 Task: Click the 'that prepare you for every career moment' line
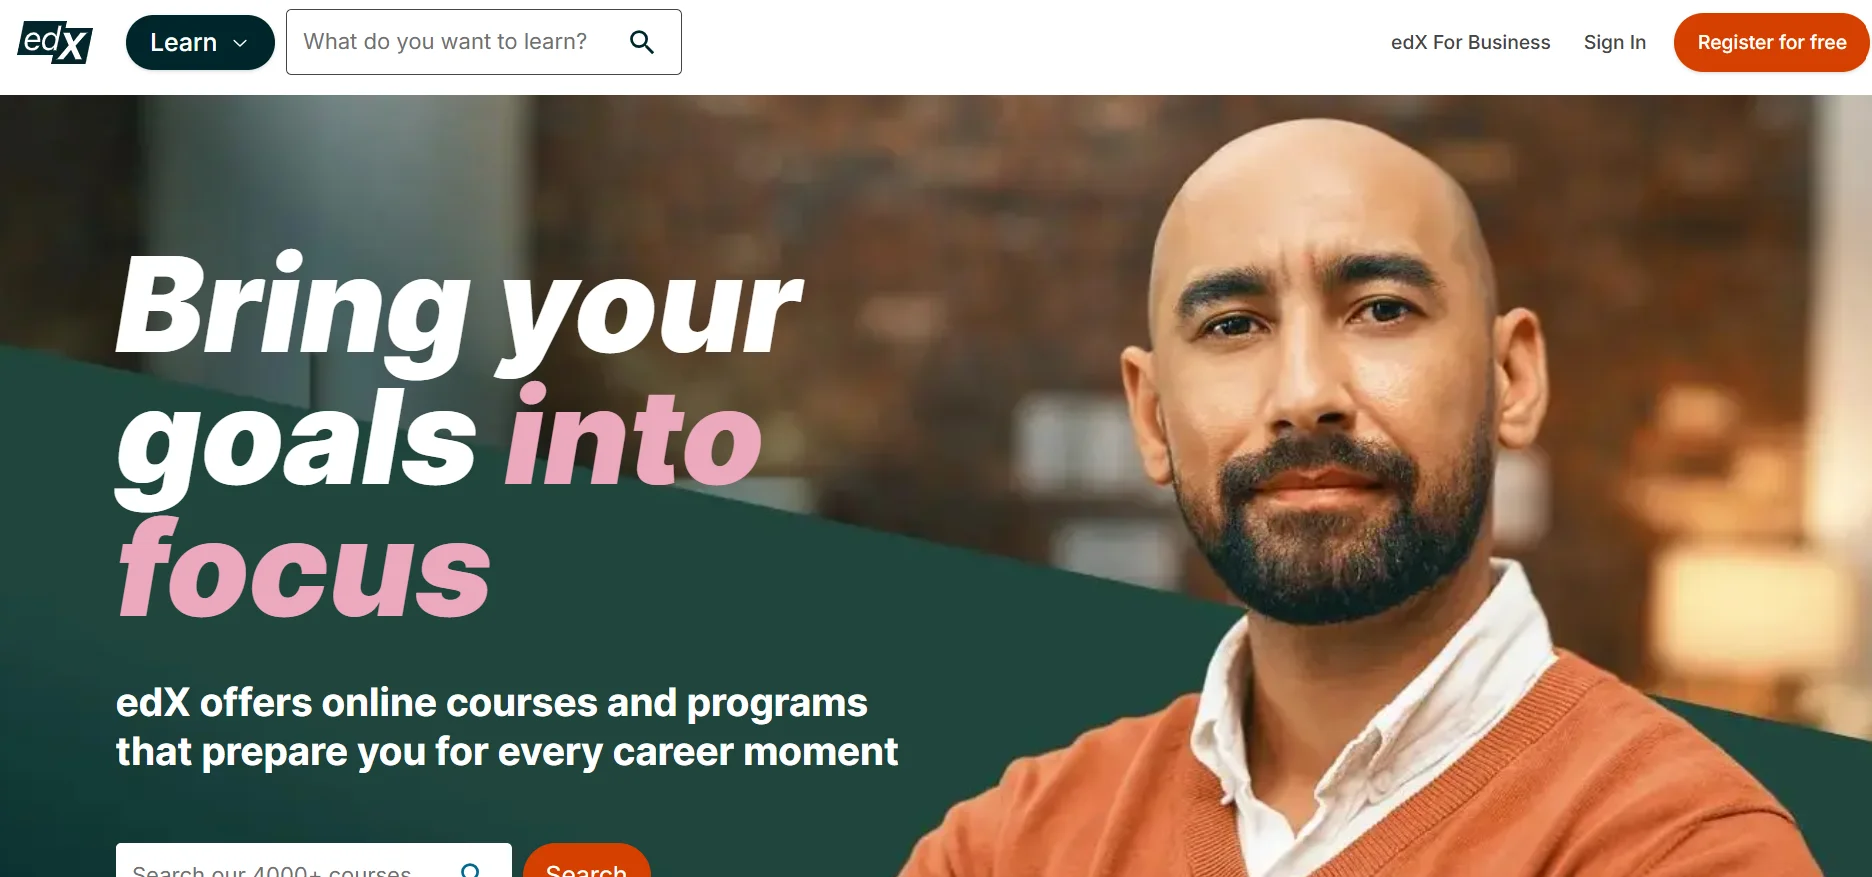pyautogui.click(x=507, y=752)
